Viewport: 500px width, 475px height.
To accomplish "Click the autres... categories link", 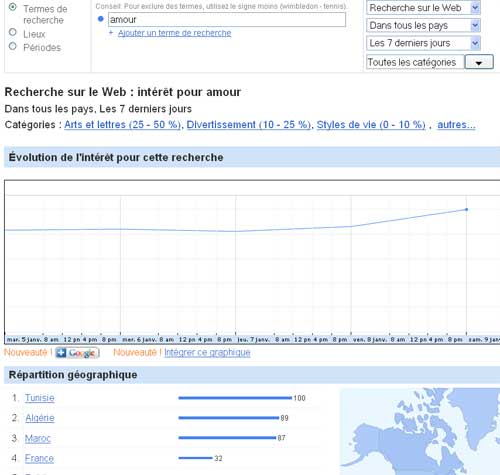I will coord(456,125).
